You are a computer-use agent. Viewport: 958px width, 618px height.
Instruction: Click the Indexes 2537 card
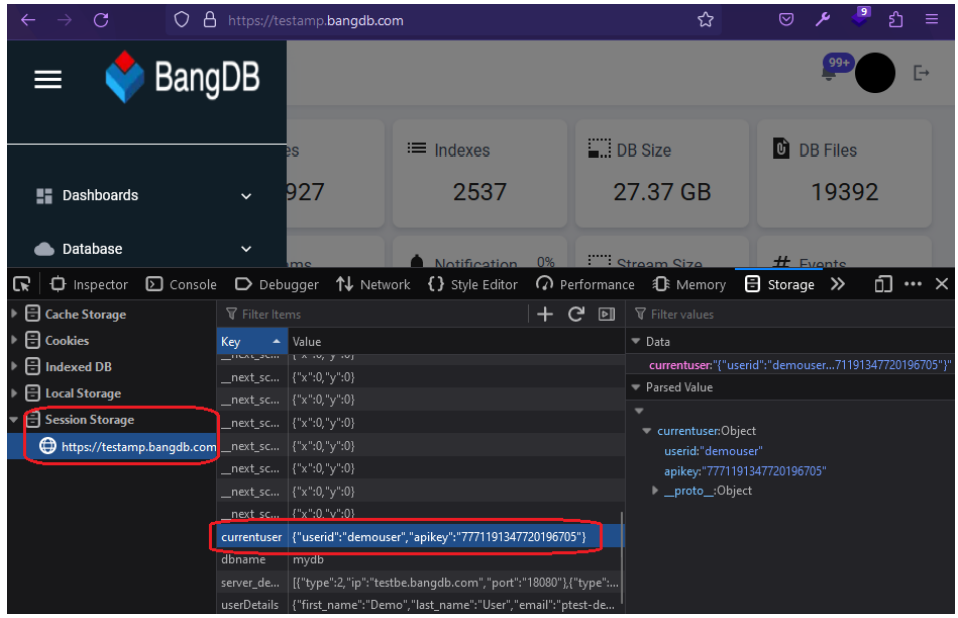[x=480, y=173]
